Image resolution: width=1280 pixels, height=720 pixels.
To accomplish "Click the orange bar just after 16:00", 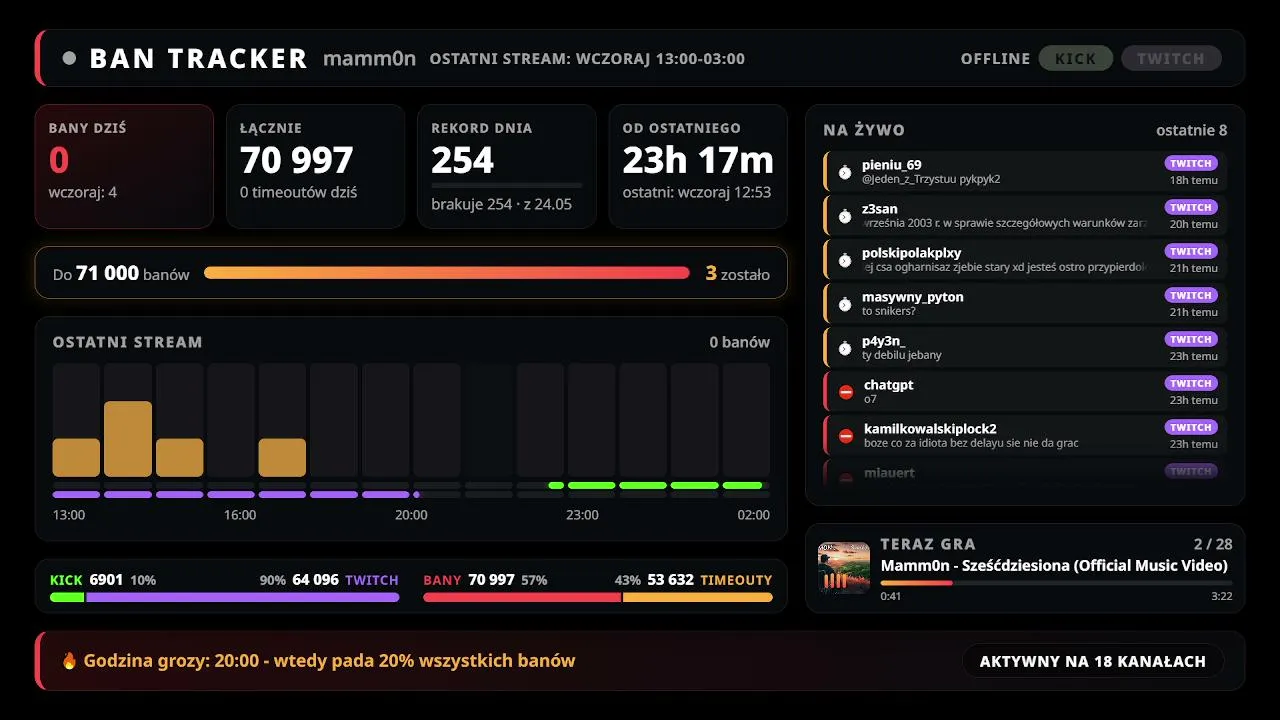I will click(282, 458).
